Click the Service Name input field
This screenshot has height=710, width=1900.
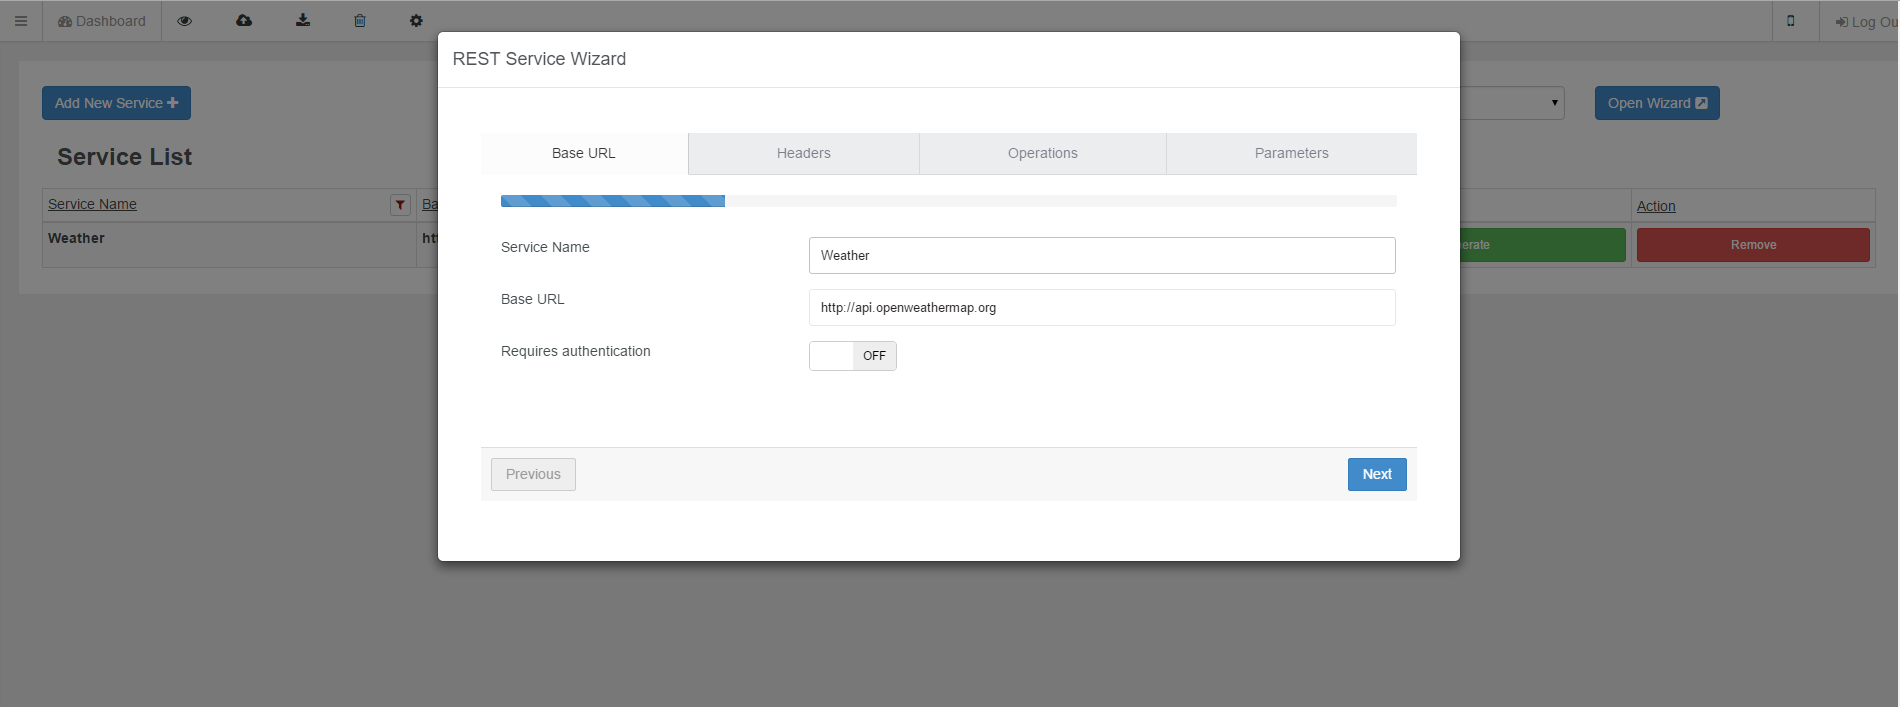1101,256
